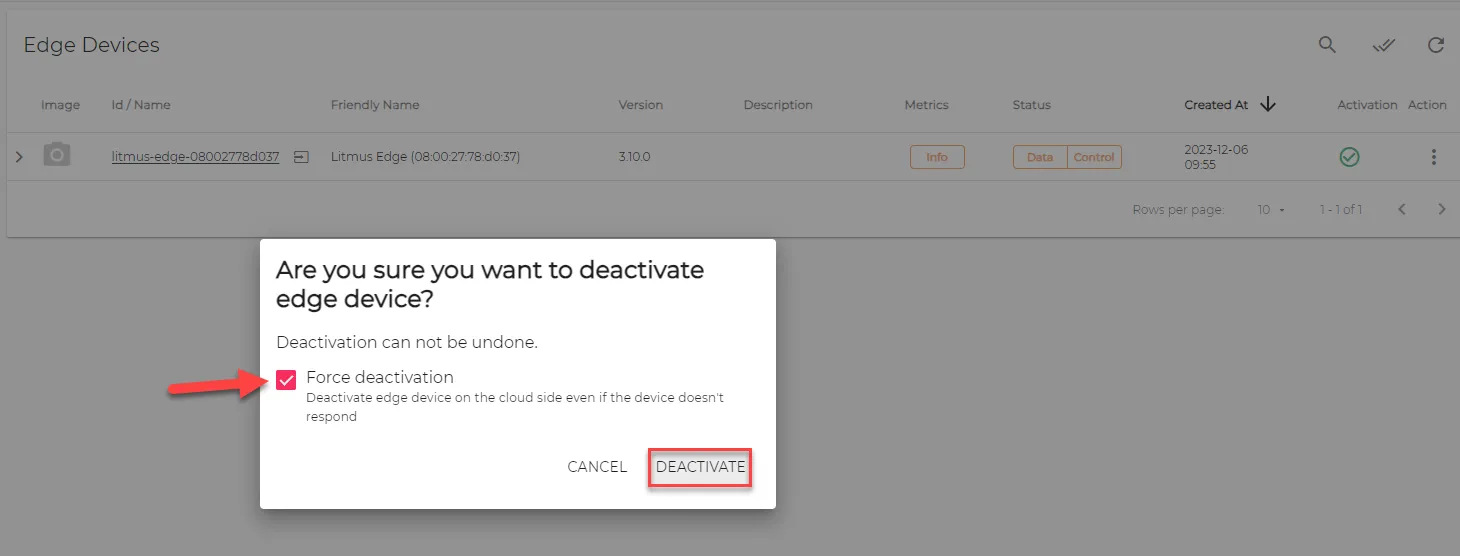Click the double-checkmark select all icon
Screen dimensions: 1460x556
1384,45
